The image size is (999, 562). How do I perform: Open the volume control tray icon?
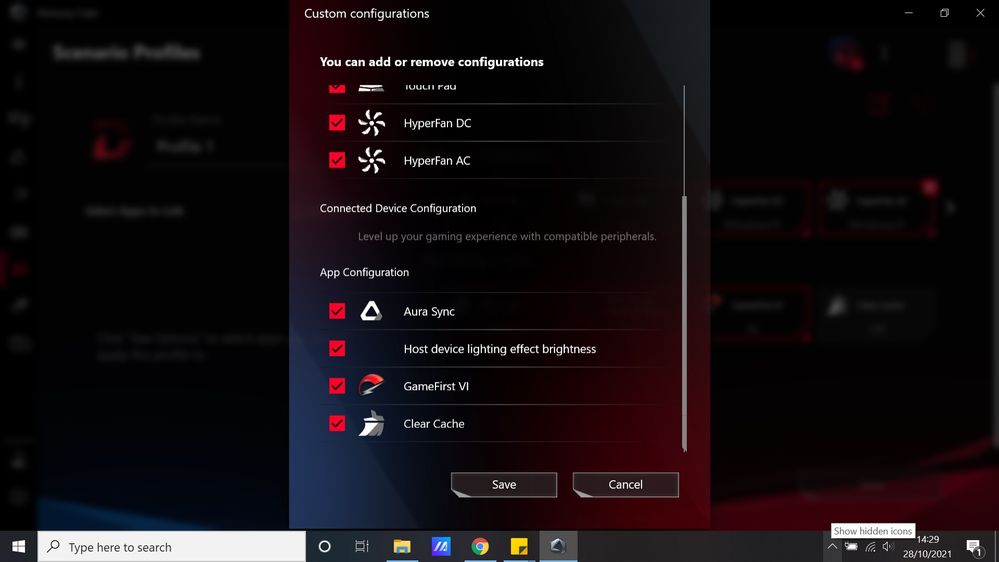(x=888, y=547)
